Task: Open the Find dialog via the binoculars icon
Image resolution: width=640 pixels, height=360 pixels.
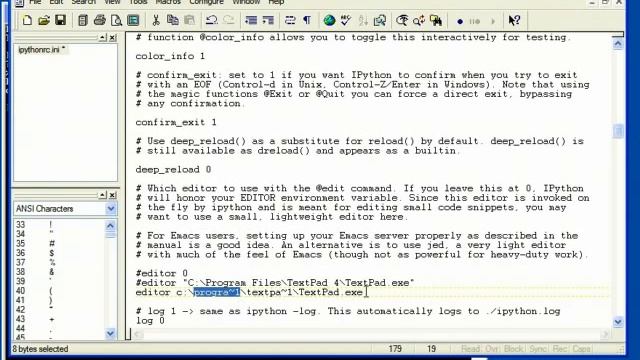Action: pyautogui.click(x=402, y=20)
